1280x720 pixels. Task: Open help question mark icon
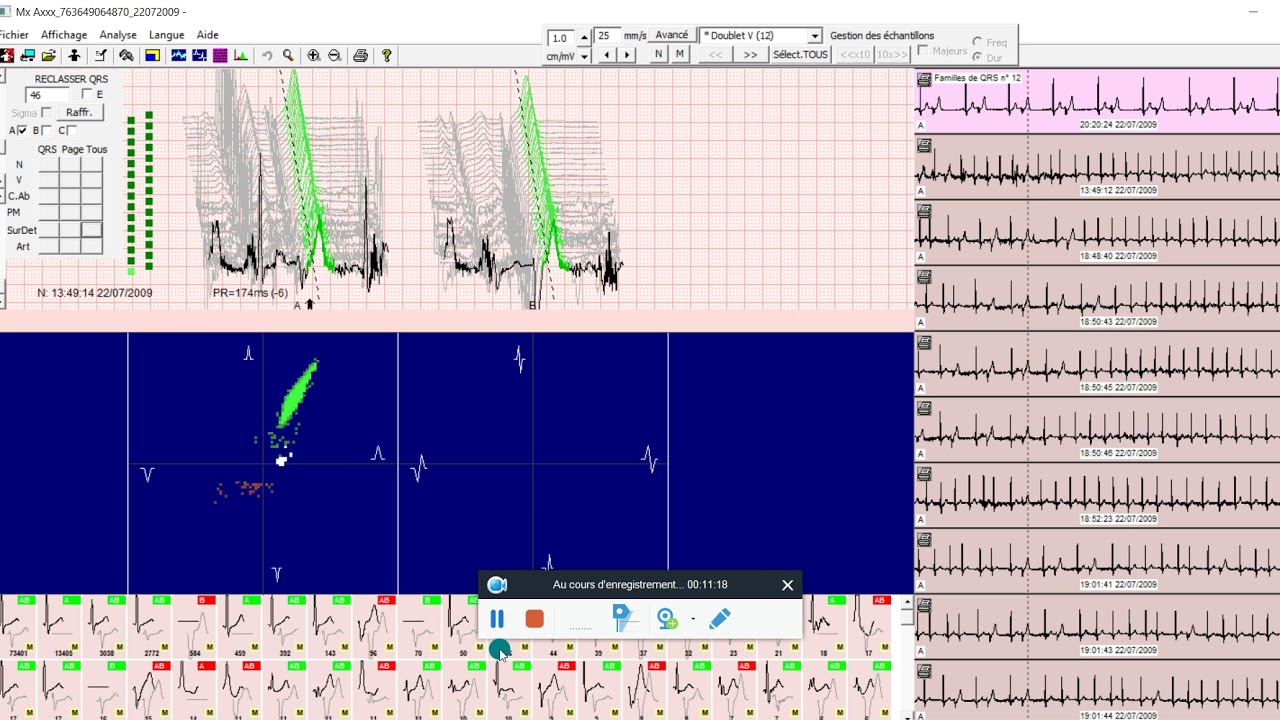pyautogui.click(x=386, y=55)
